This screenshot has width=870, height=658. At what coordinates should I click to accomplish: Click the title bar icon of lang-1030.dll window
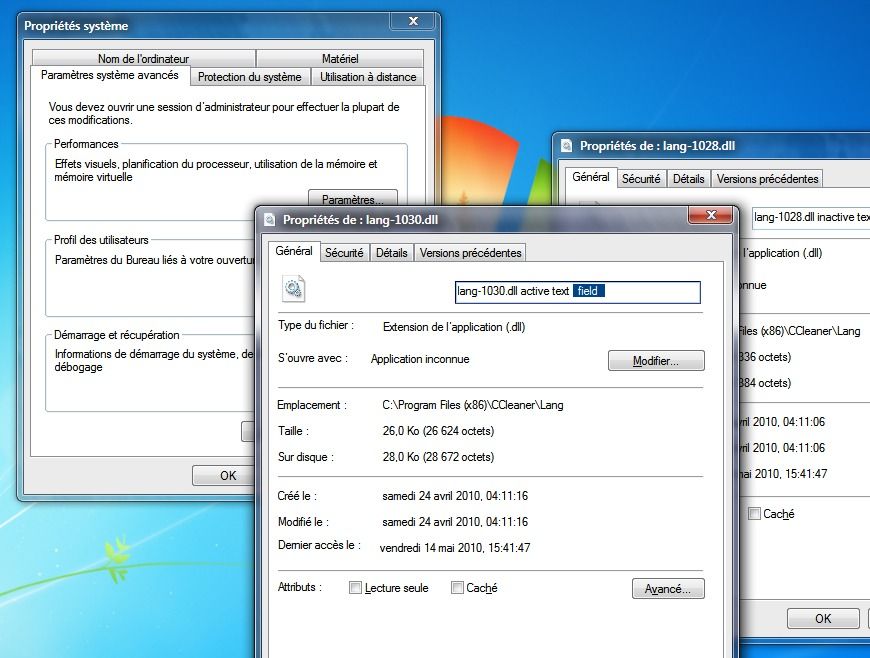(270, 220)
